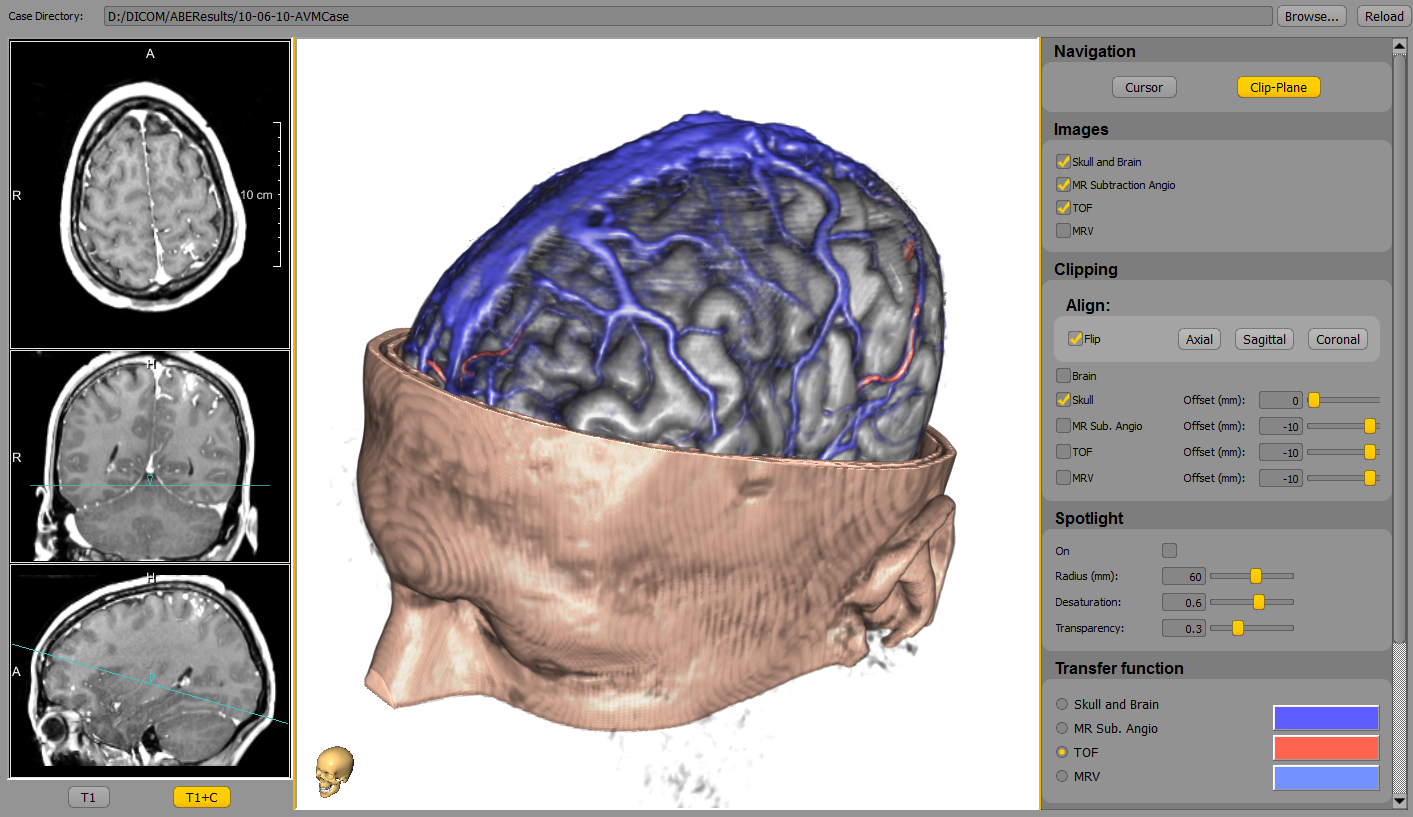The width and height of the screenshot is (1413, 817).
Task: Open the red TOF color swatch
Action: click(x=1325, y=748)
